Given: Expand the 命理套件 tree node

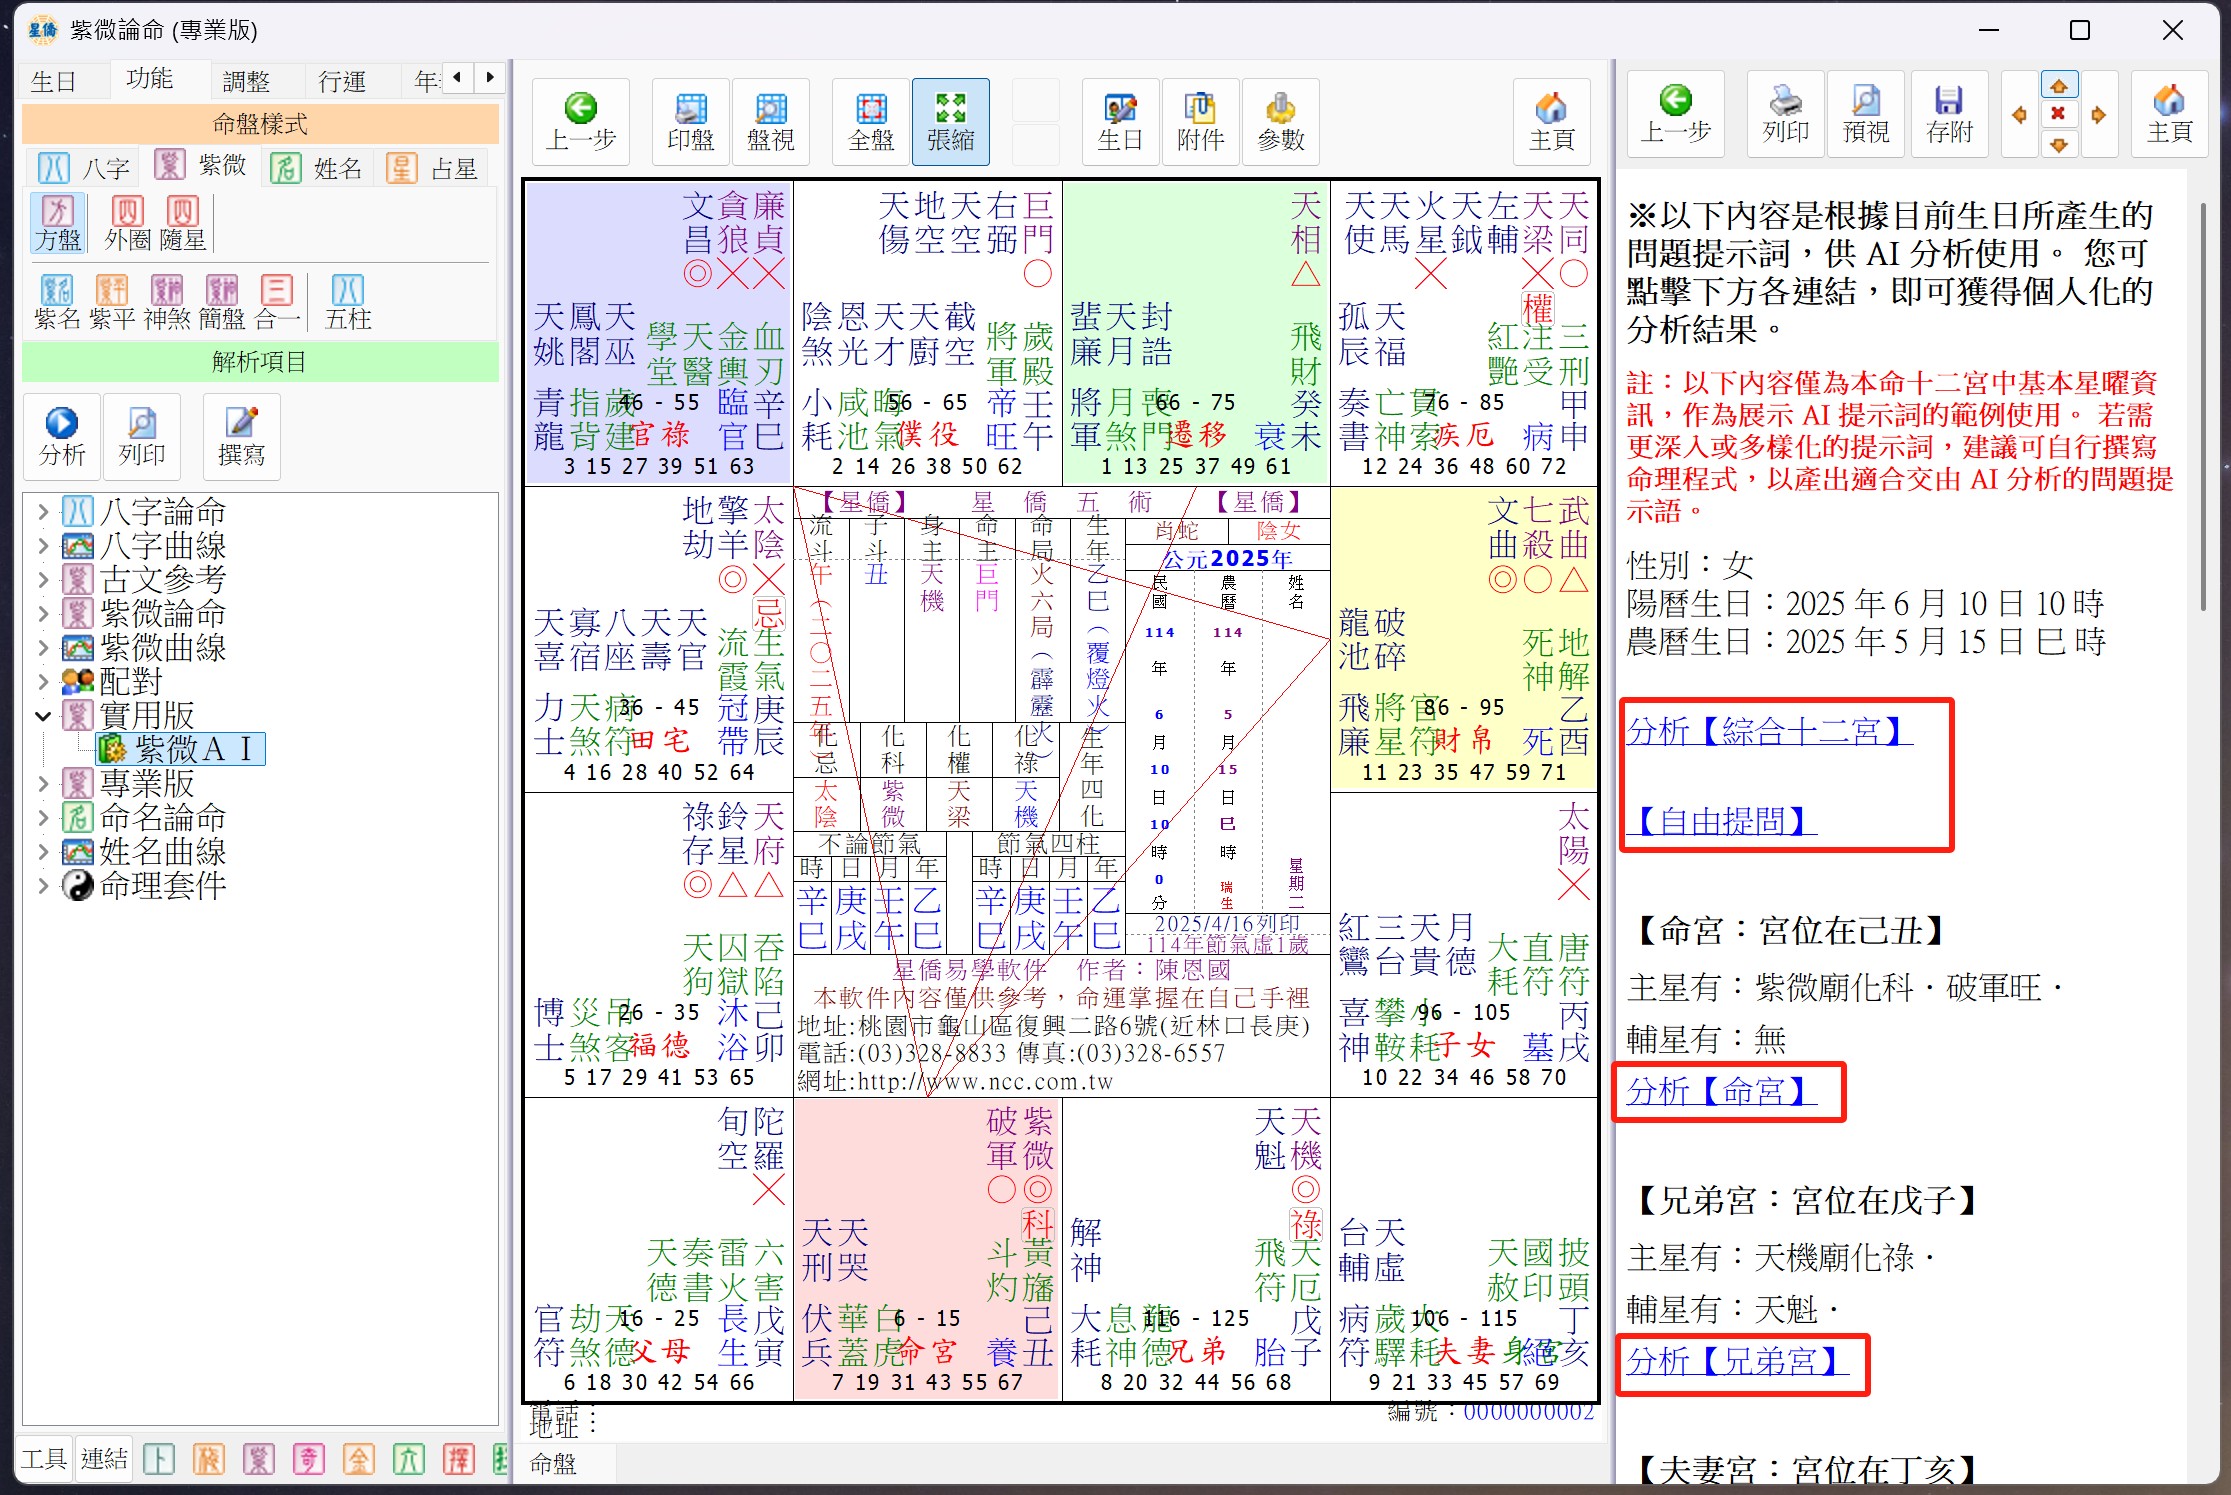Looking at the screenshot, I should [x=42, y=886].
